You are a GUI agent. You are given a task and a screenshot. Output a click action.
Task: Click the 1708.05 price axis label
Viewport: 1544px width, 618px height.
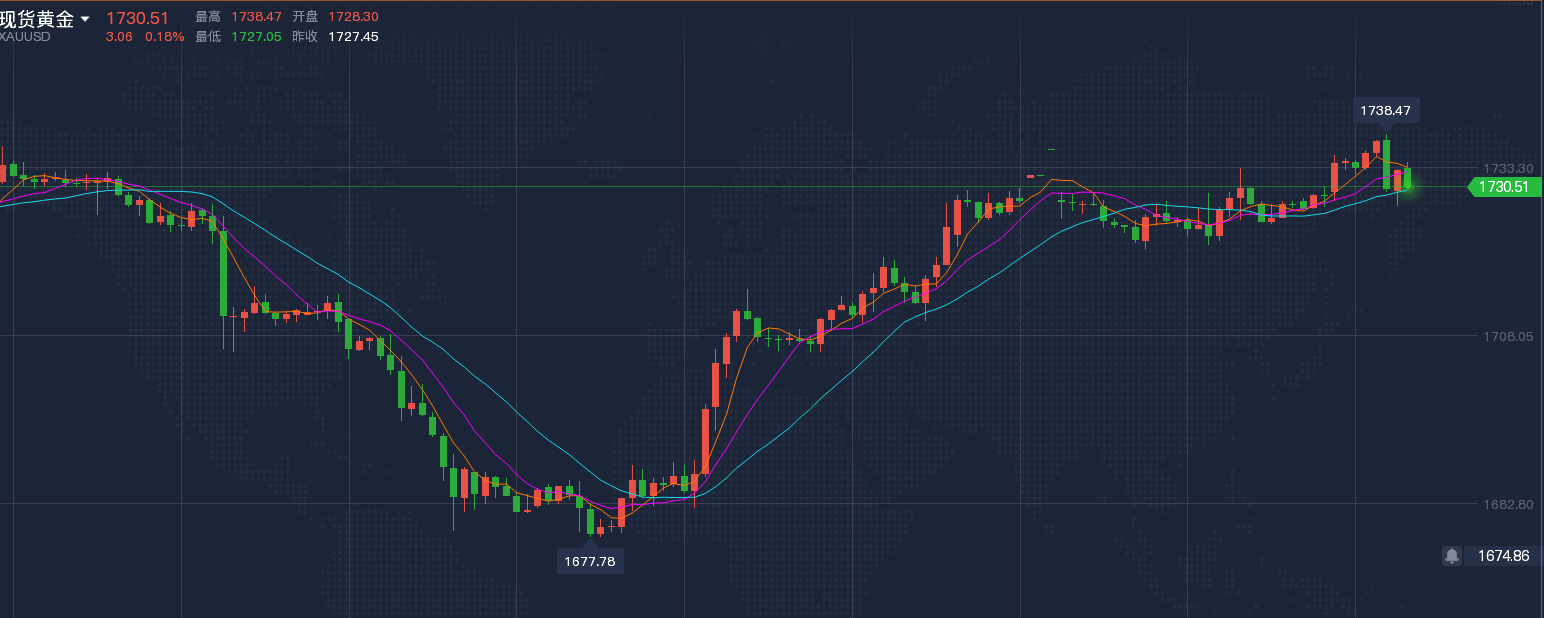[1508, 337]
